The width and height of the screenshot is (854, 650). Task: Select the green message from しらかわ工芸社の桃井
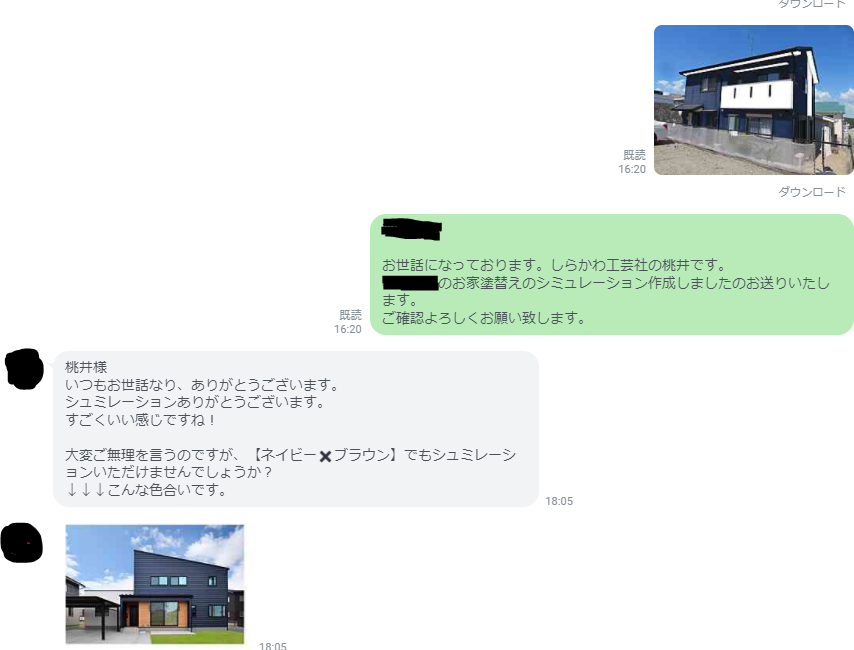pyautogui.click(x=612, y=274)
